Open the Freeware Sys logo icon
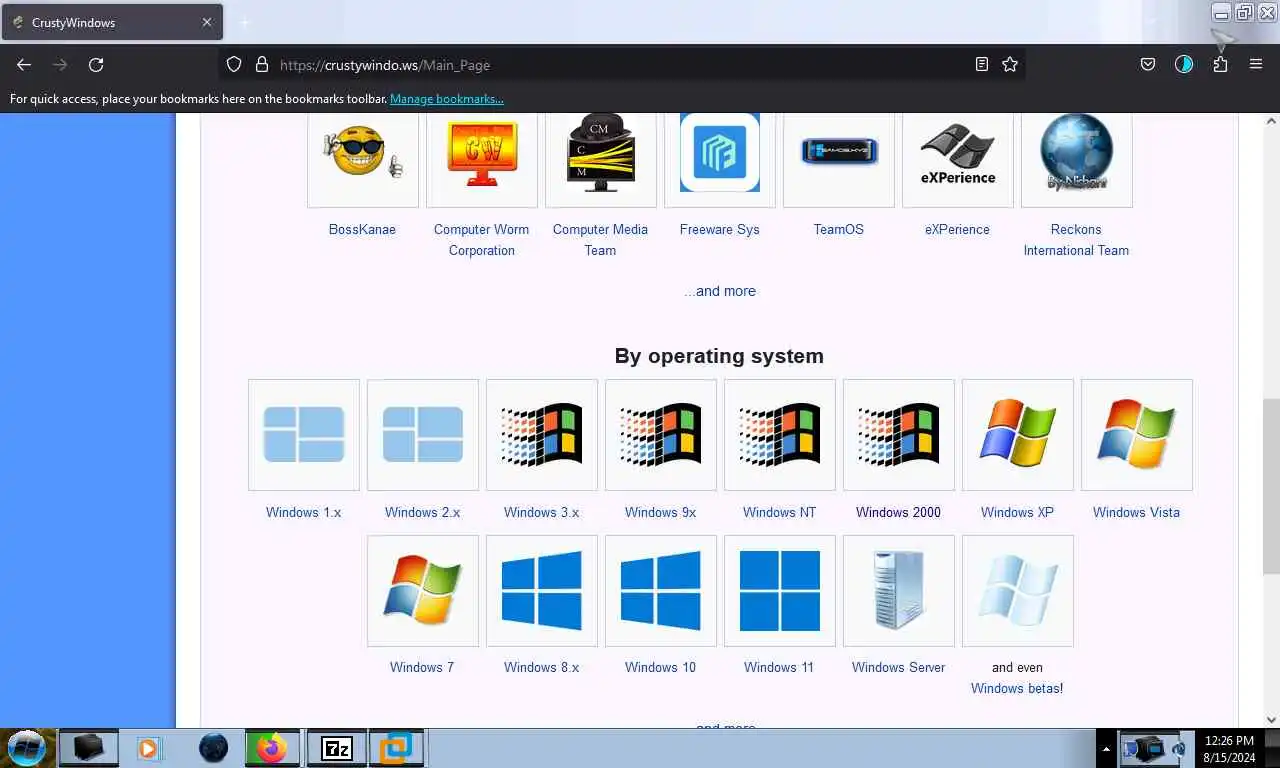The height and width of the screenshot is (768, 1280). tap(719, 152)
